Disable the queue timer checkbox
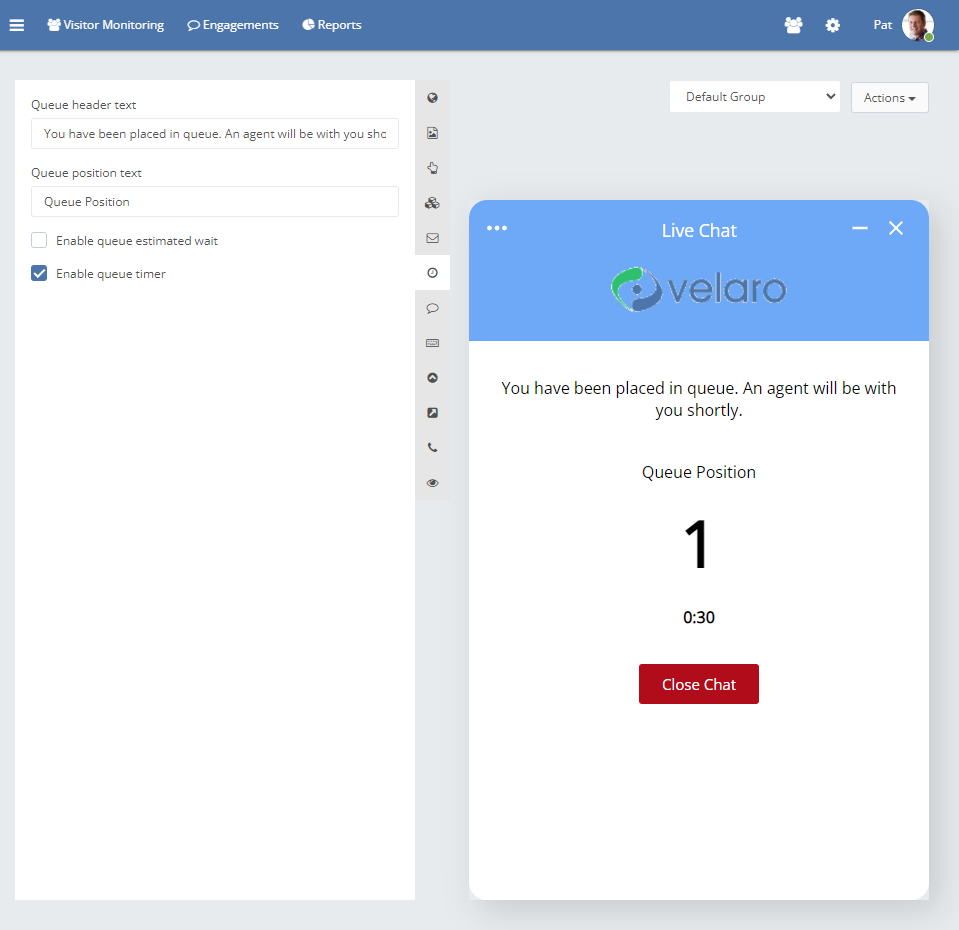 [x=39, y=273]
